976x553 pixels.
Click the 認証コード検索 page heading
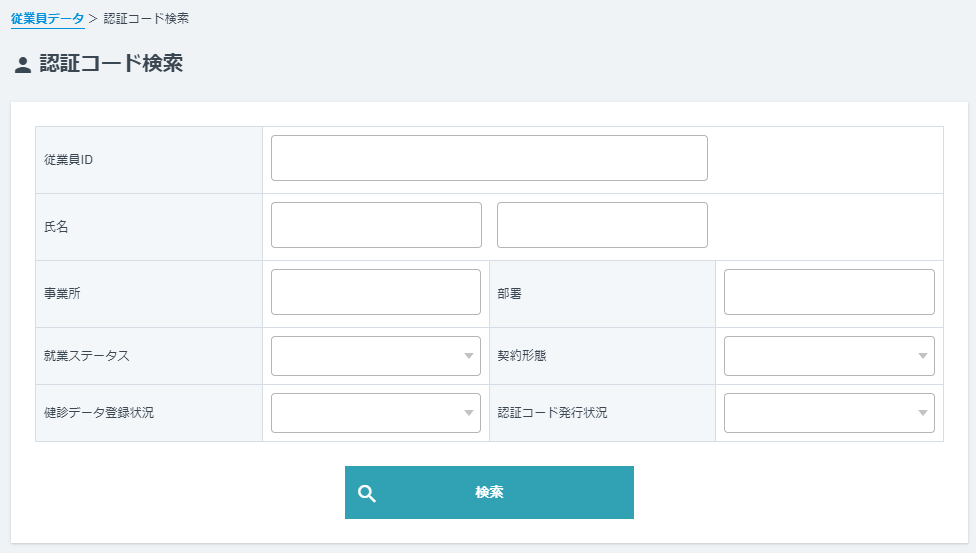(x=111, y=64)
